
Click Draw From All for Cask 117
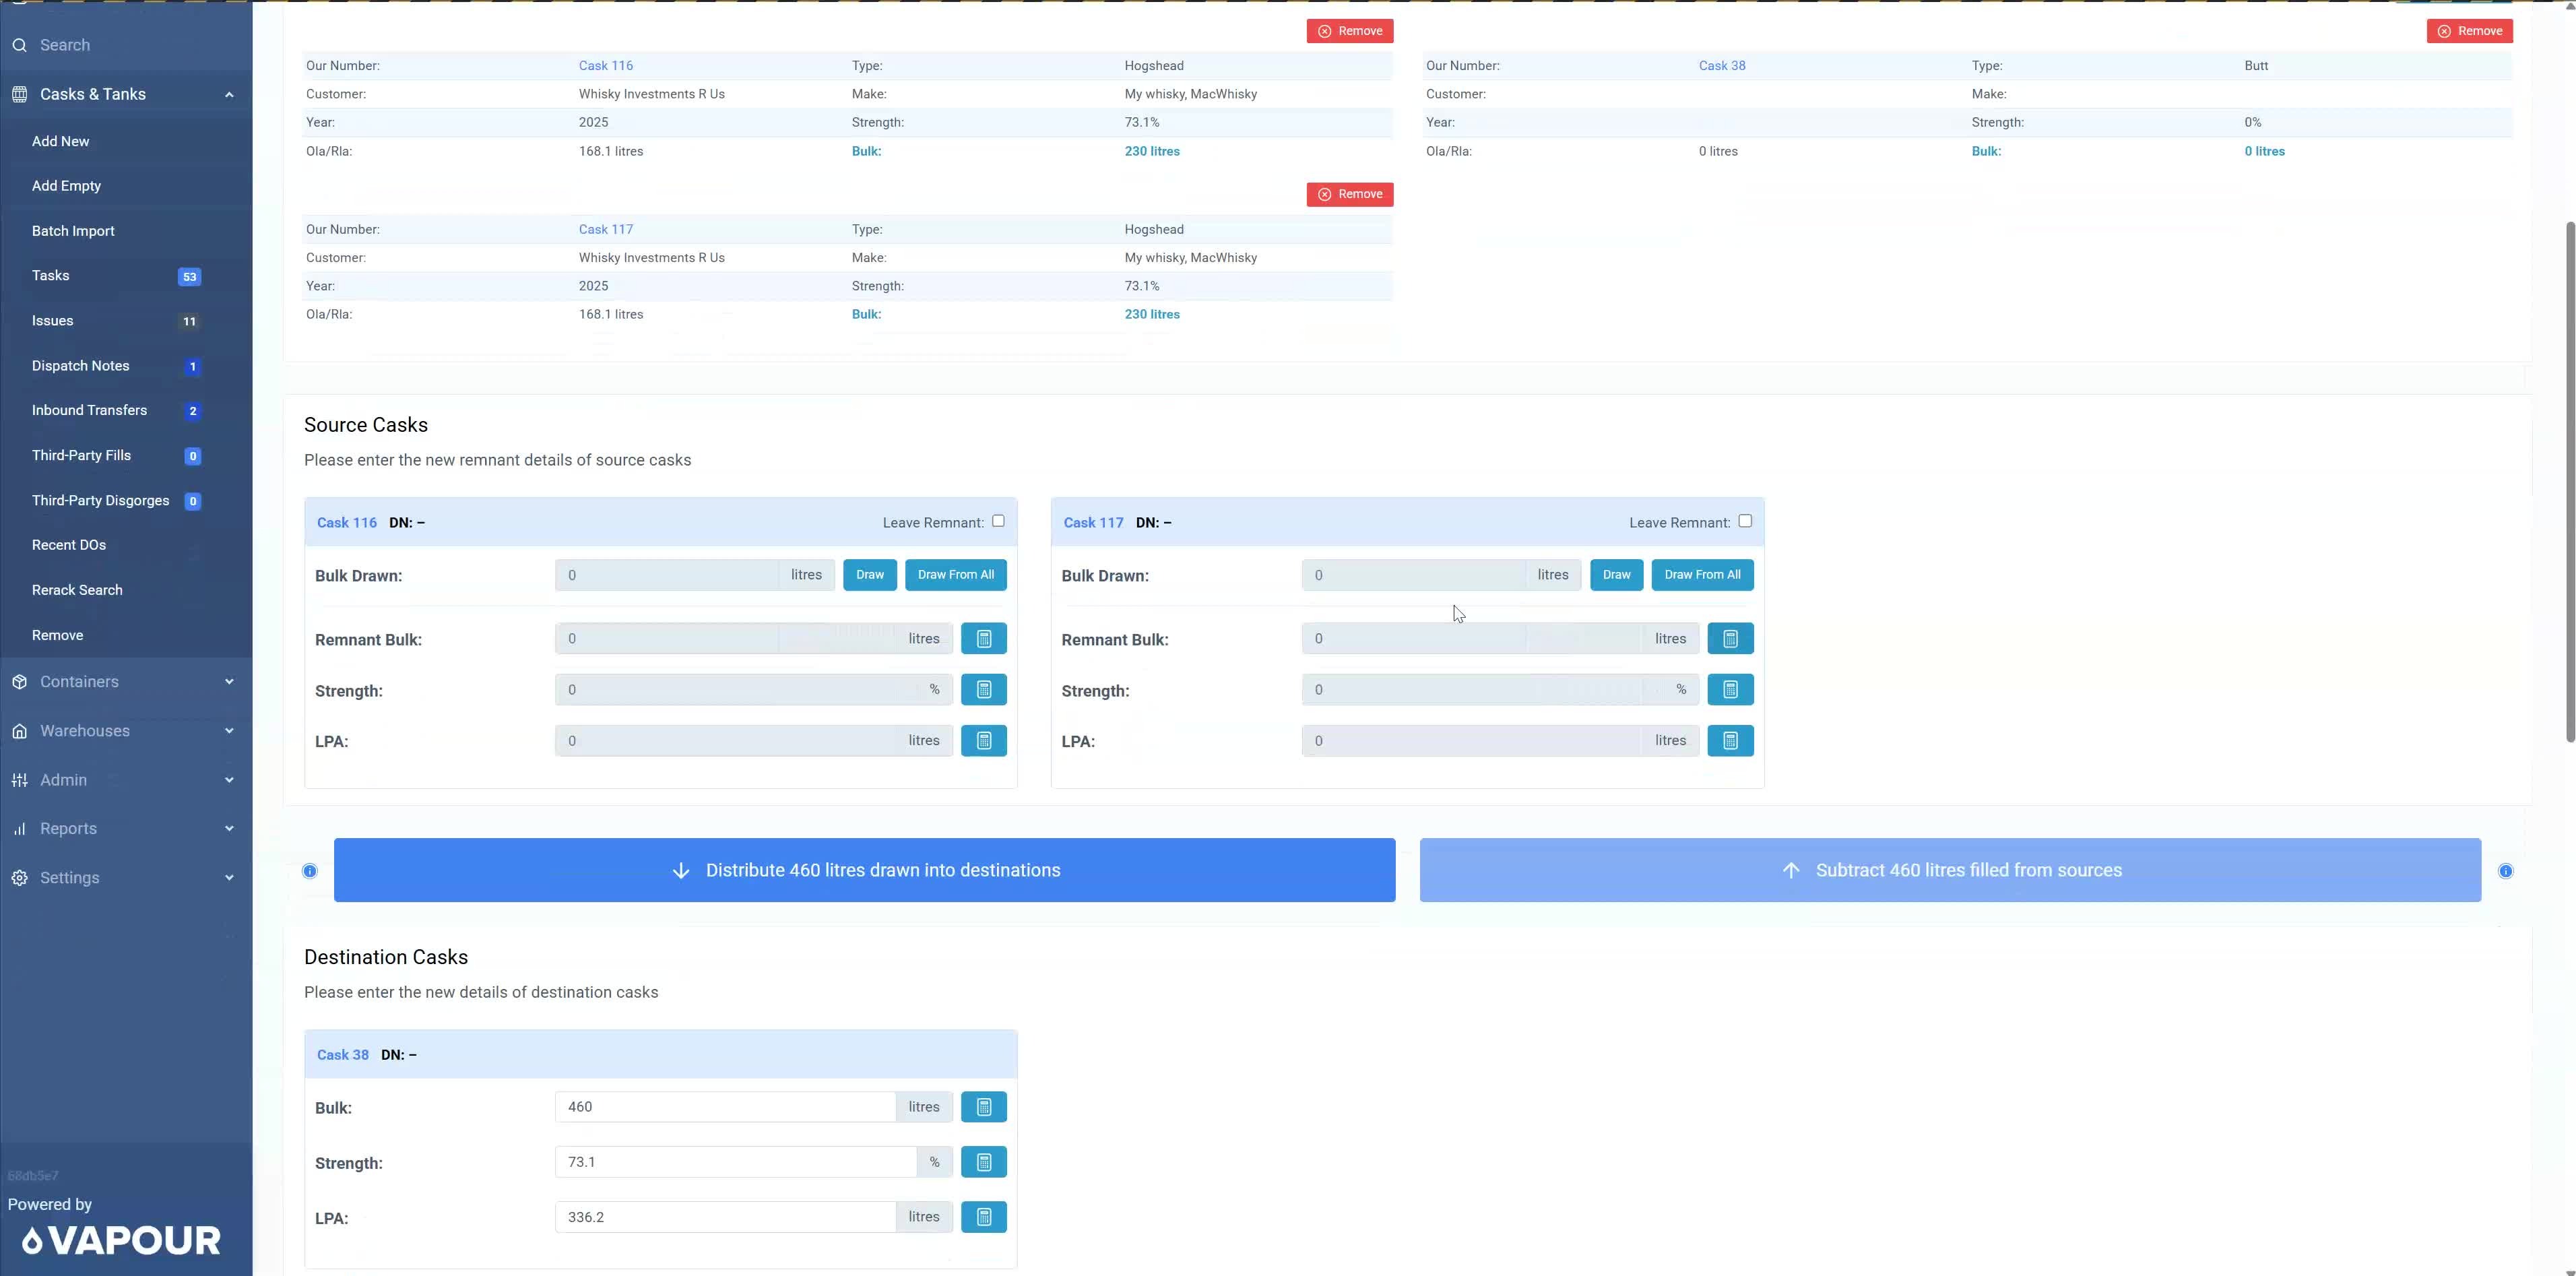pos(1702,575)
